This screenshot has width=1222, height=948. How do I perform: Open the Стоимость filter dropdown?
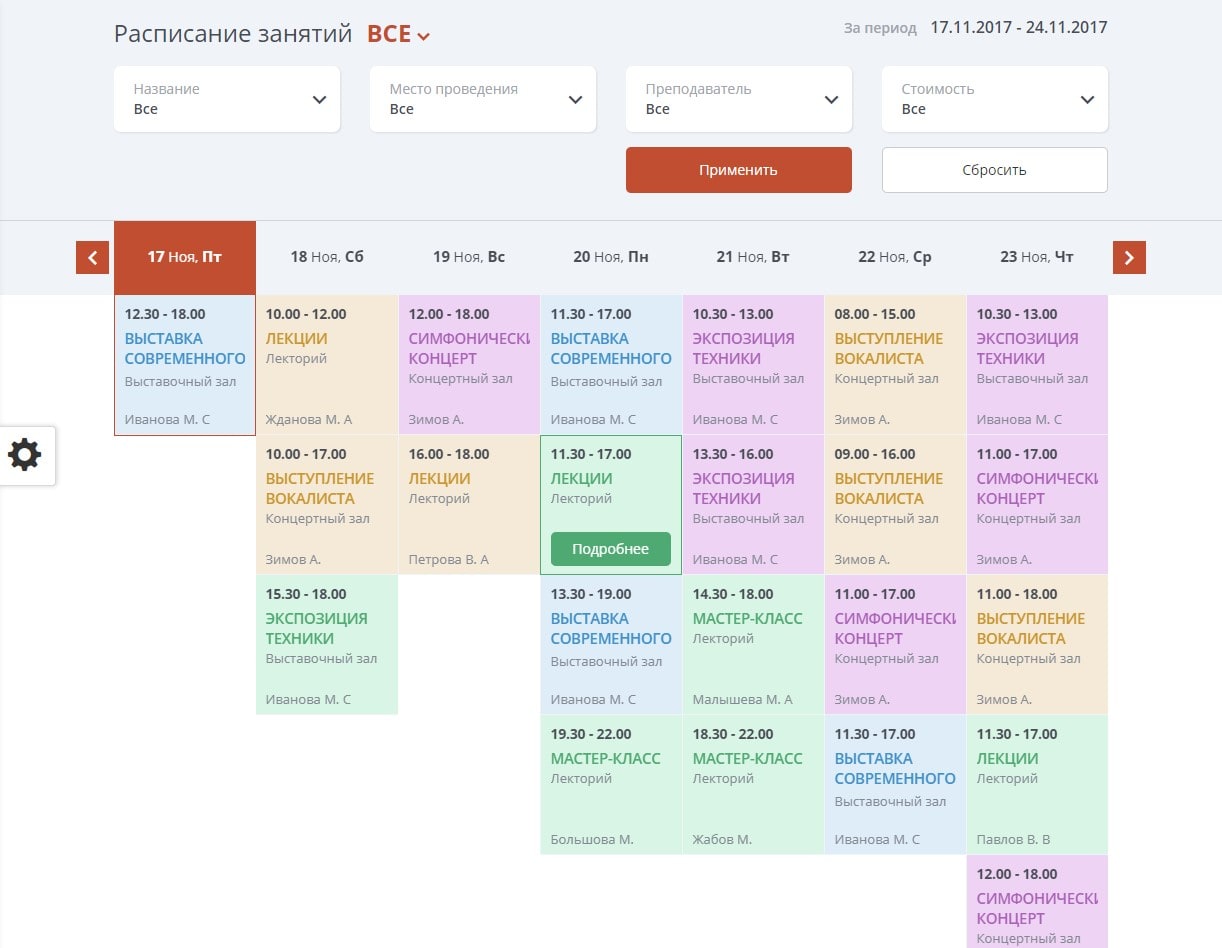(995, 99)
